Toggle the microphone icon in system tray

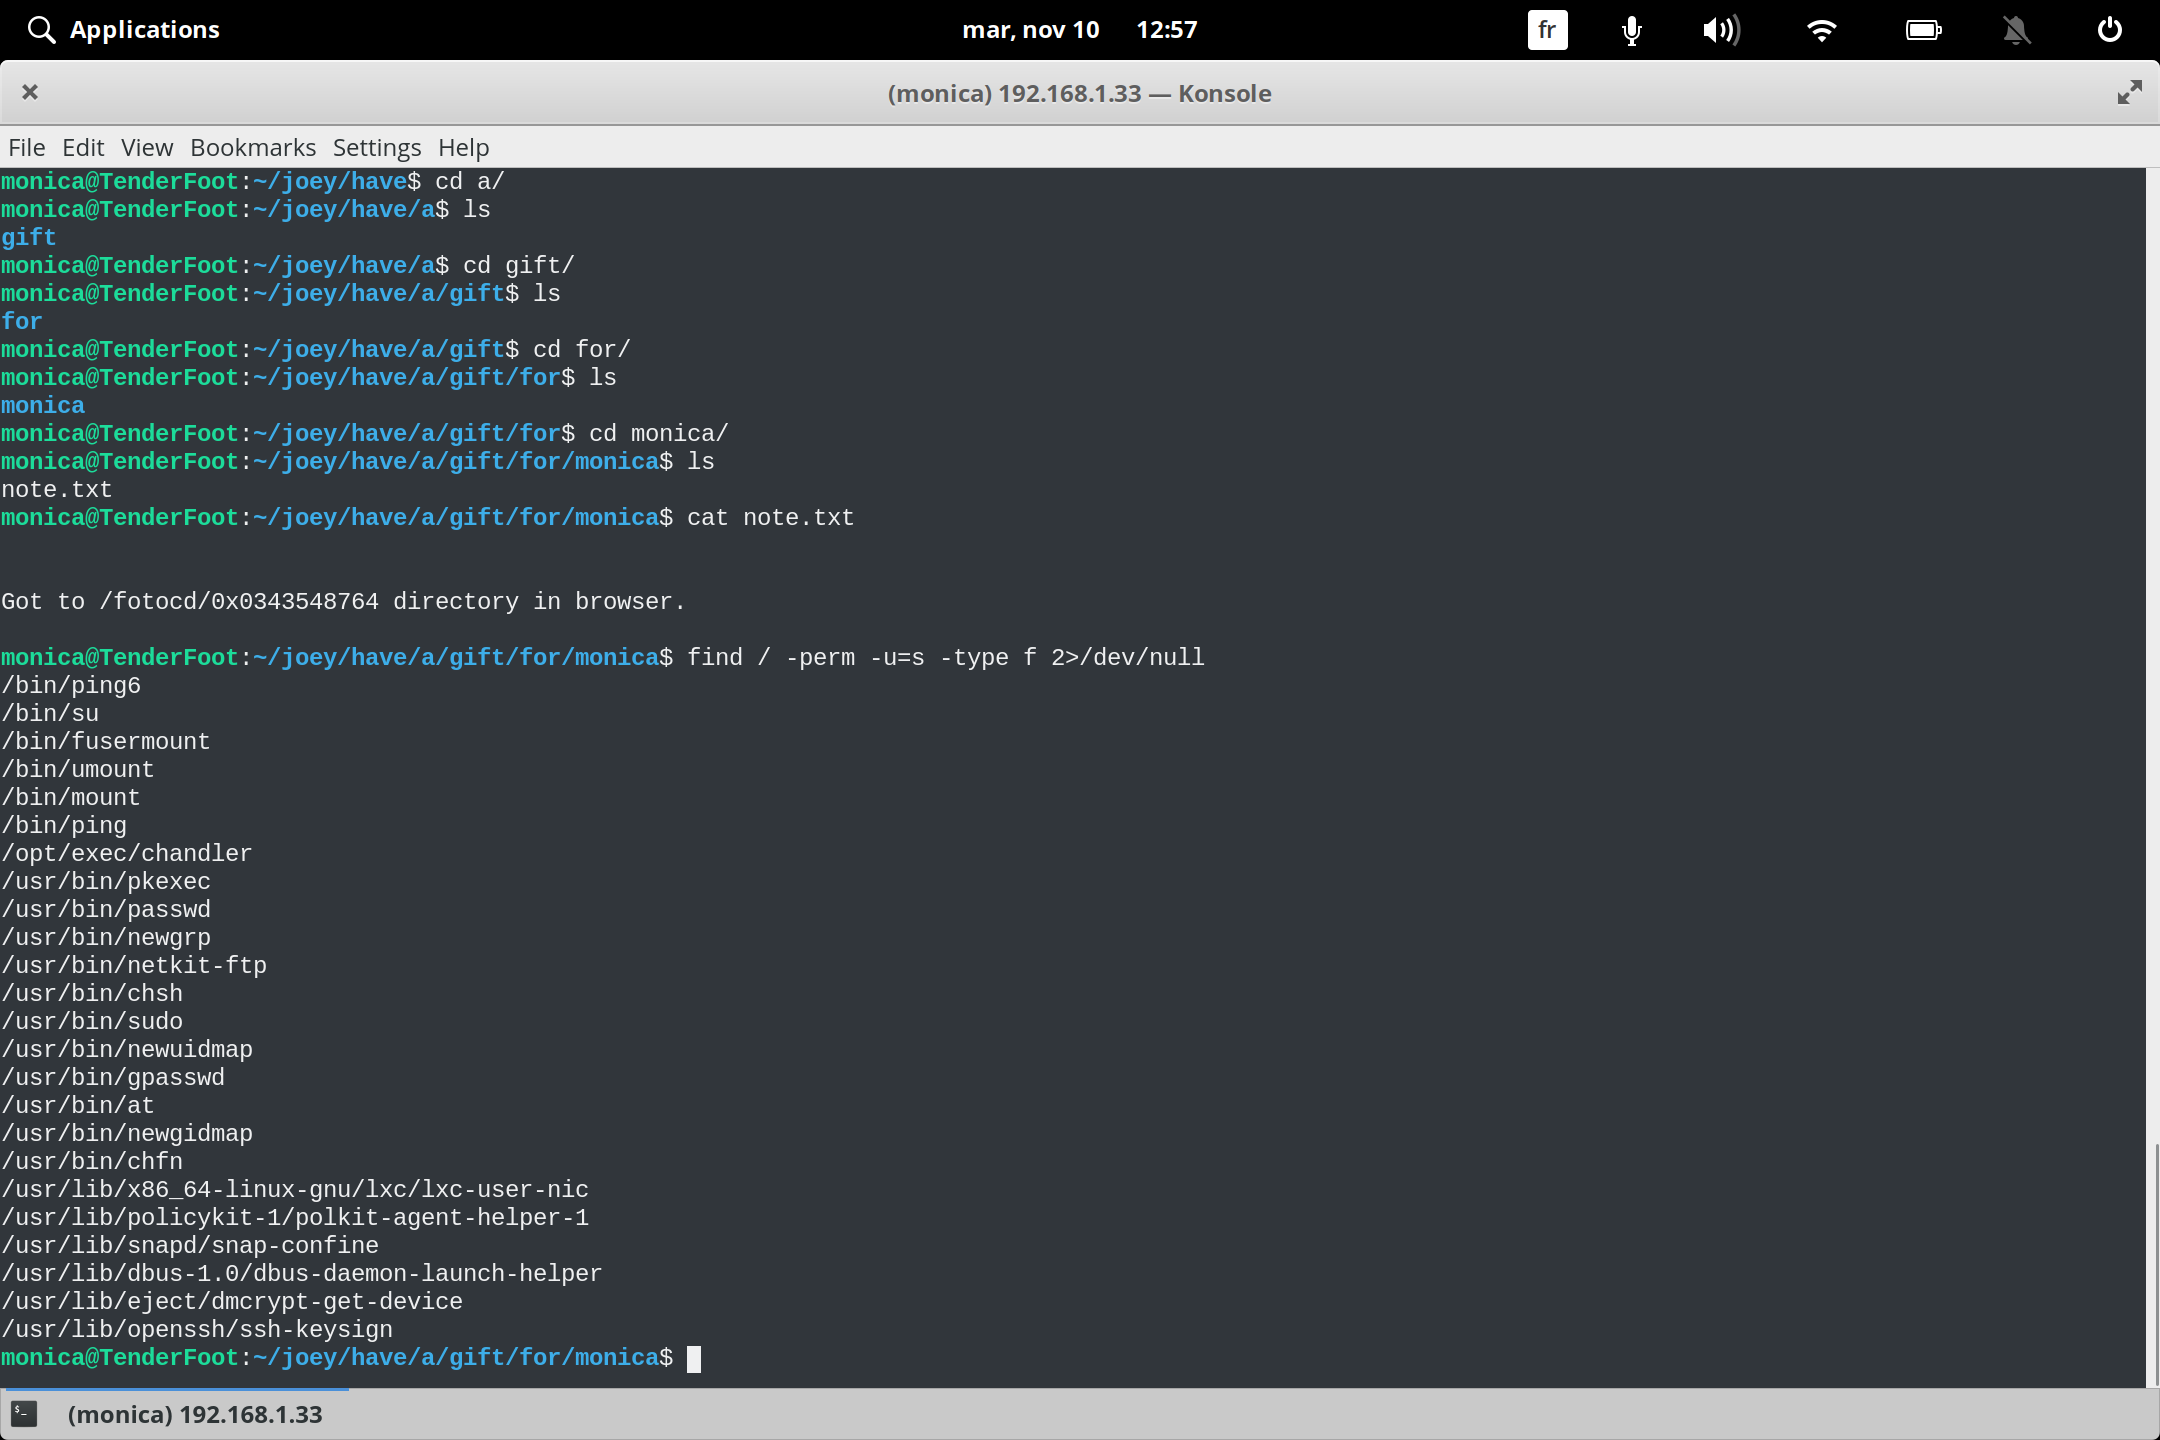(x=1630, y=29)
